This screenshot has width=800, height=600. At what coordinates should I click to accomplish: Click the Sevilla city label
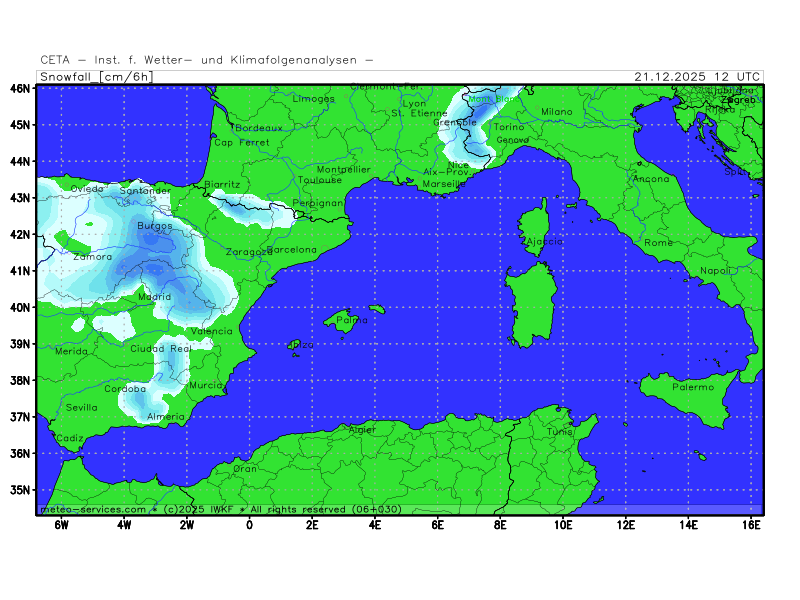point(82,407)
